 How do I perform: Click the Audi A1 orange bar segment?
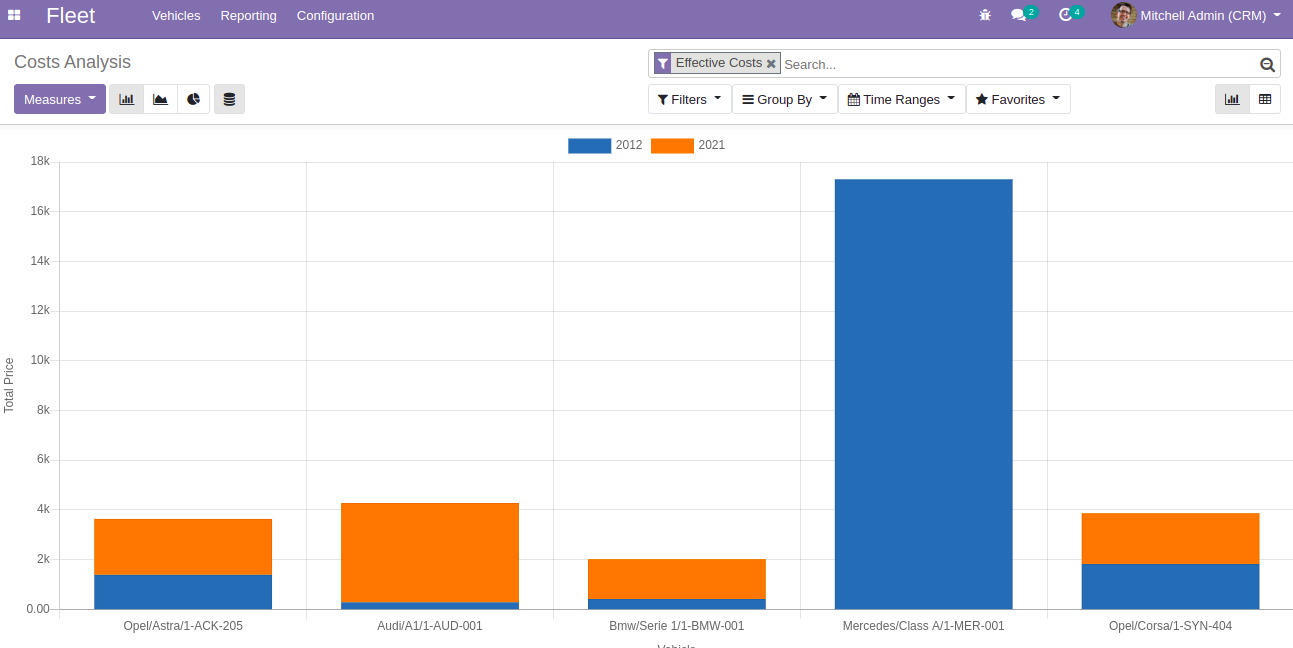click(x=430, y=553)
